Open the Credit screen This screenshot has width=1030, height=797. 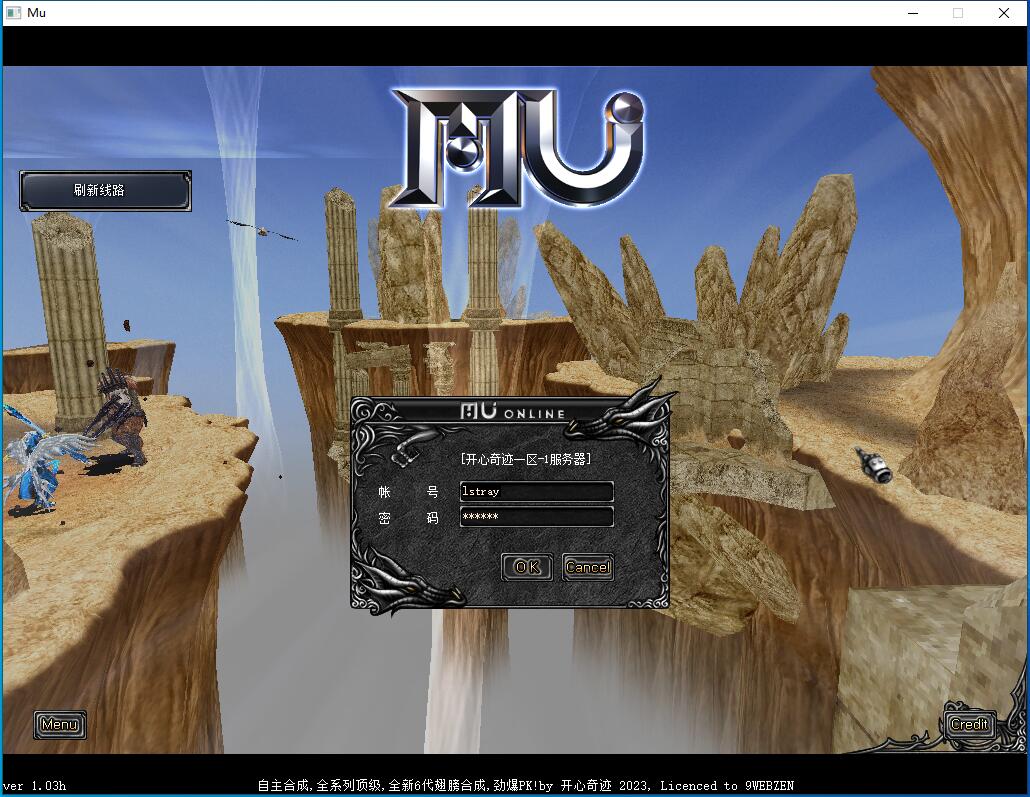pyautogui.click(x=969, y=724)
